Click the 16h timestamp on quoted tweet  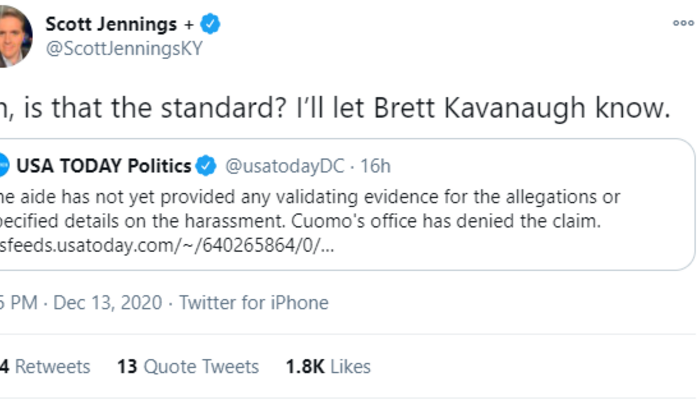click(375, 165)
